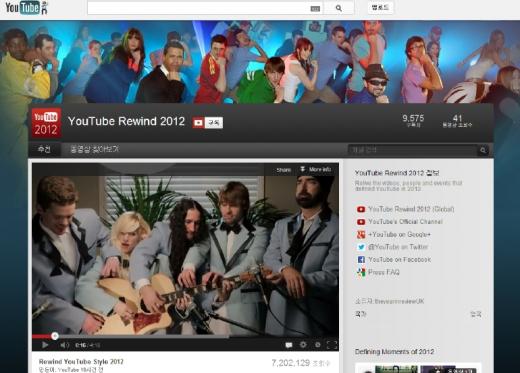This screenshot has width=520, height=373.
Task: Click the red icon beside Rewind 2012 Global
Action: pos(361,209)
